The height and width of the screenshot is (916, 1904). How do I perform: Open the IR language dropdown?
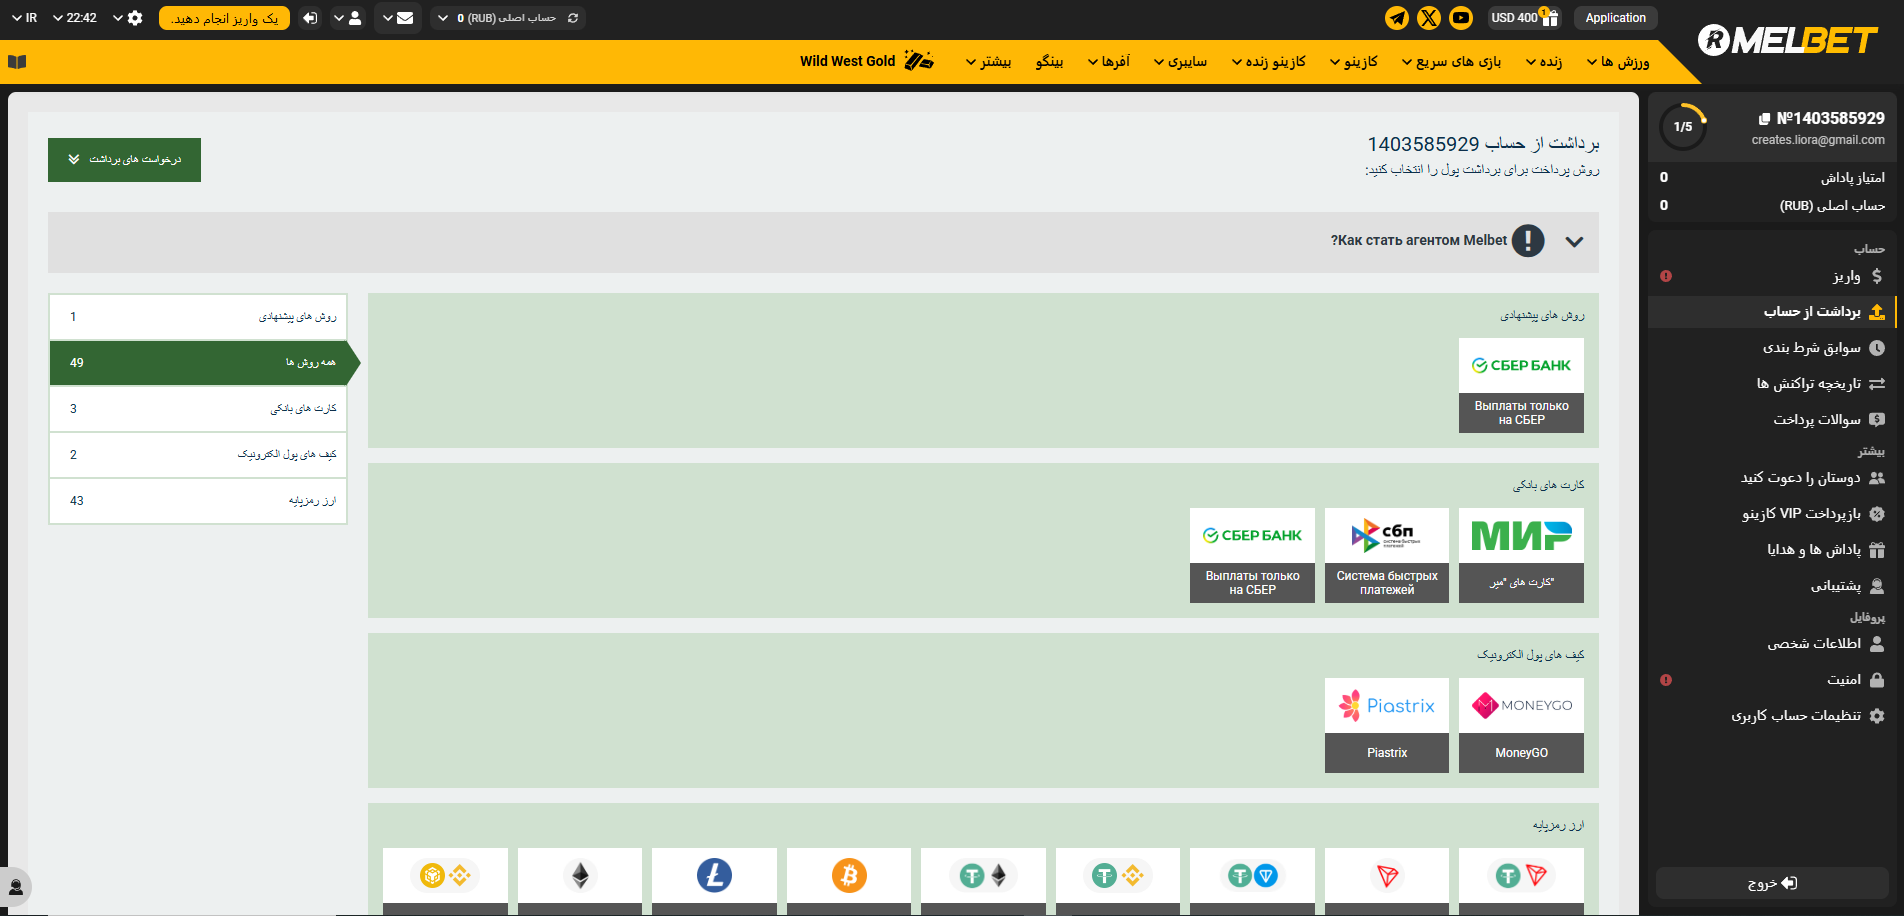pos(25,18)
